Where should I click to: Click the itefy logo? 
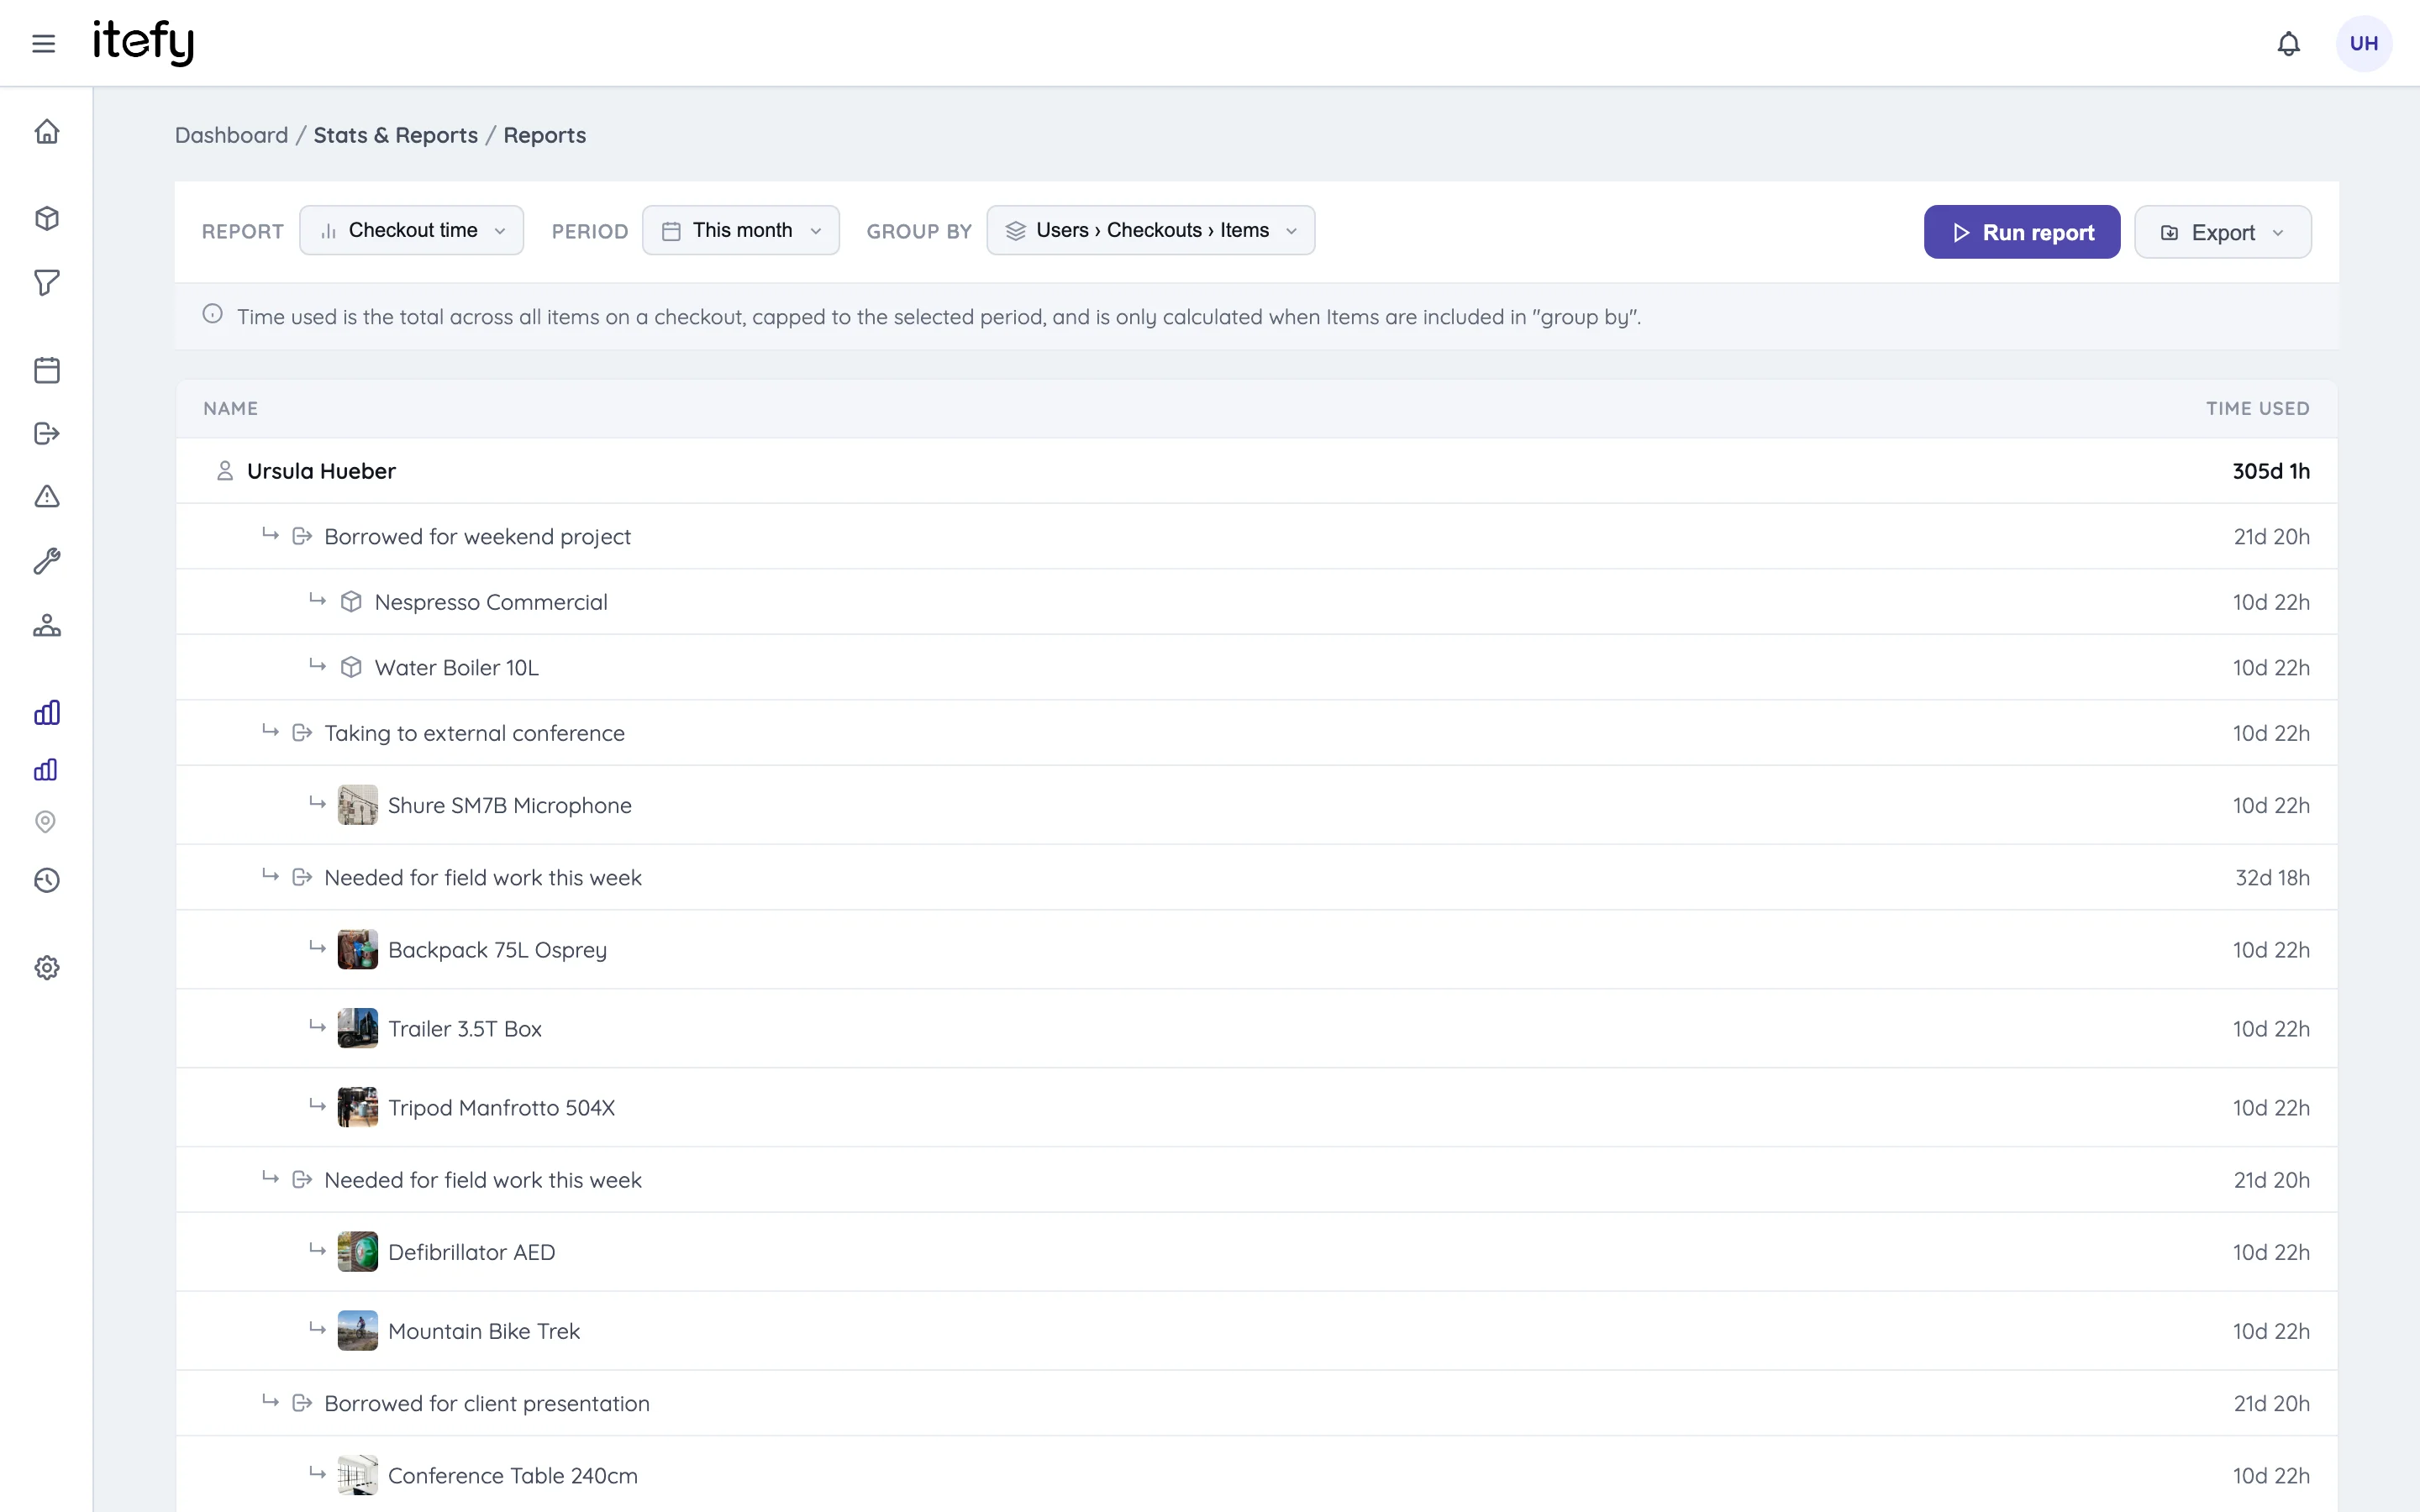[x=143, y=43]
